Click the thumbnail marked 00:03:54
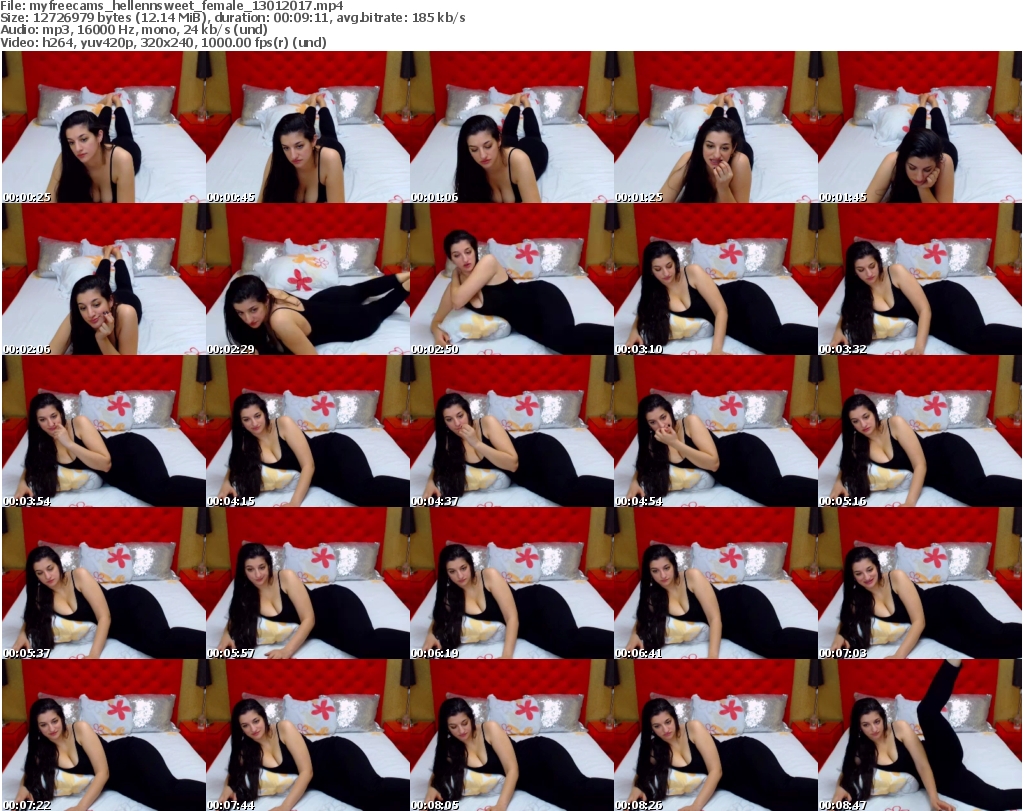Screen dimensions: 1024x811 [104, 431]
